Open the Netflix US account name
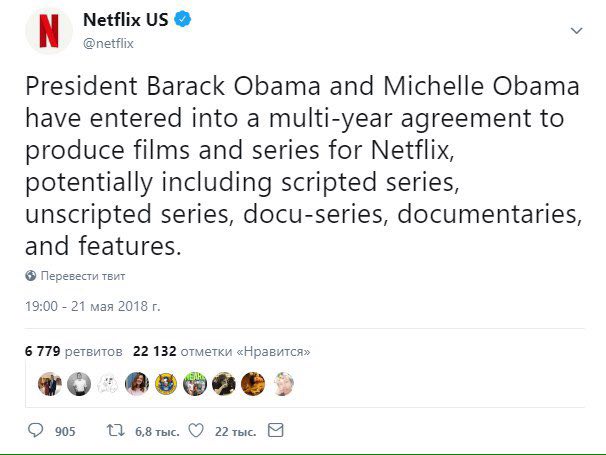Viewport: 606px width, 455px height. [x=126, y=20]
